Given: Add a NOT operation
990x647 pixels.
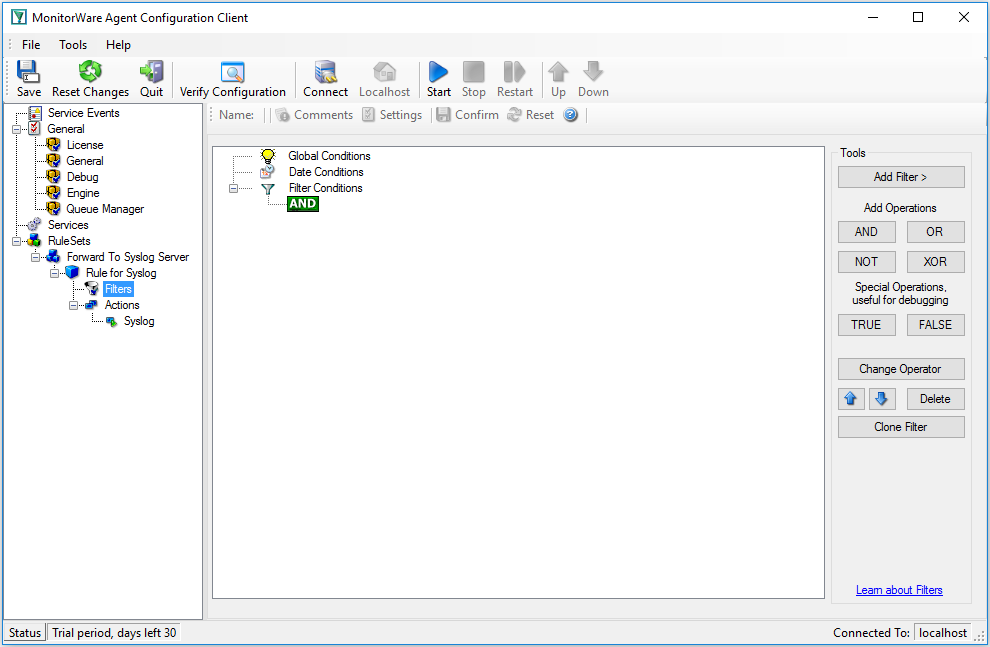Looking at the screenshot, I should [866, 262].
